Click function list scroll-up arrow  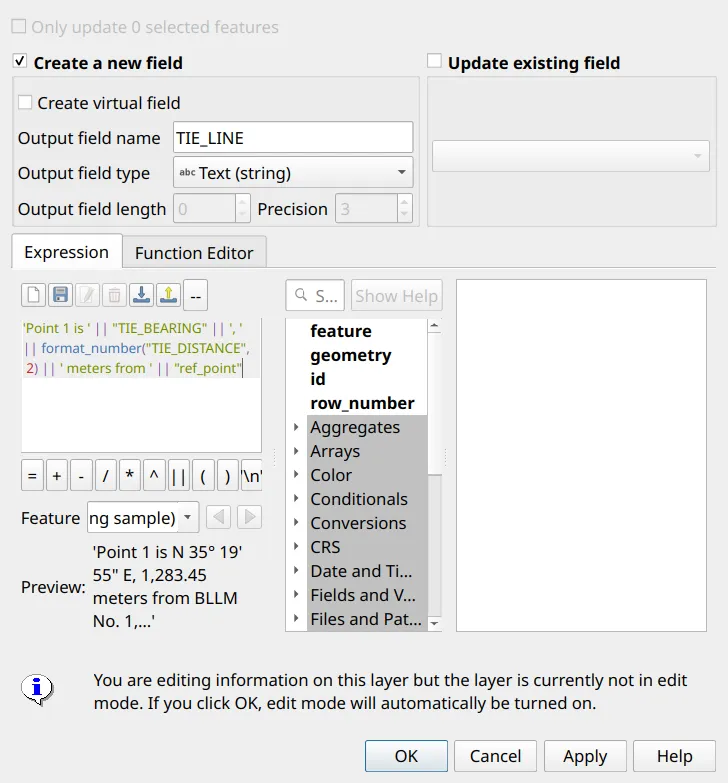click(434, 326)
